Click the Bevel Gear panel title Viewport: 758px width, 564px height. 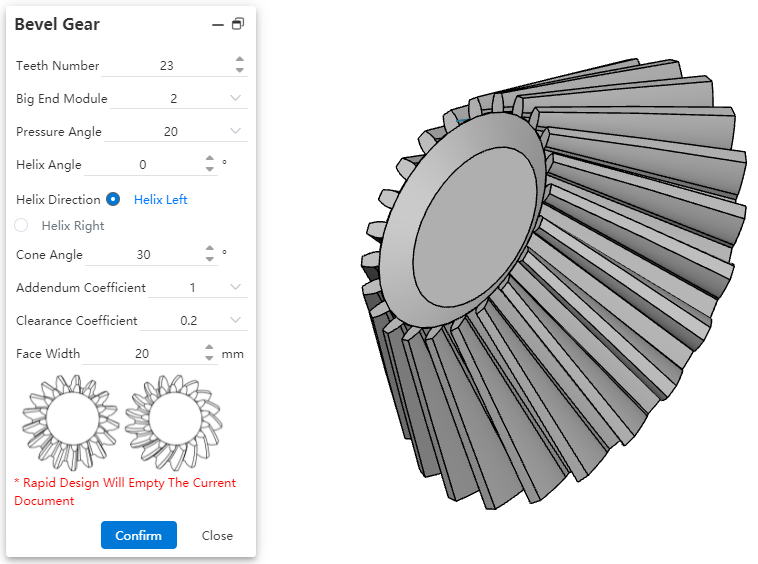(57, 24)
